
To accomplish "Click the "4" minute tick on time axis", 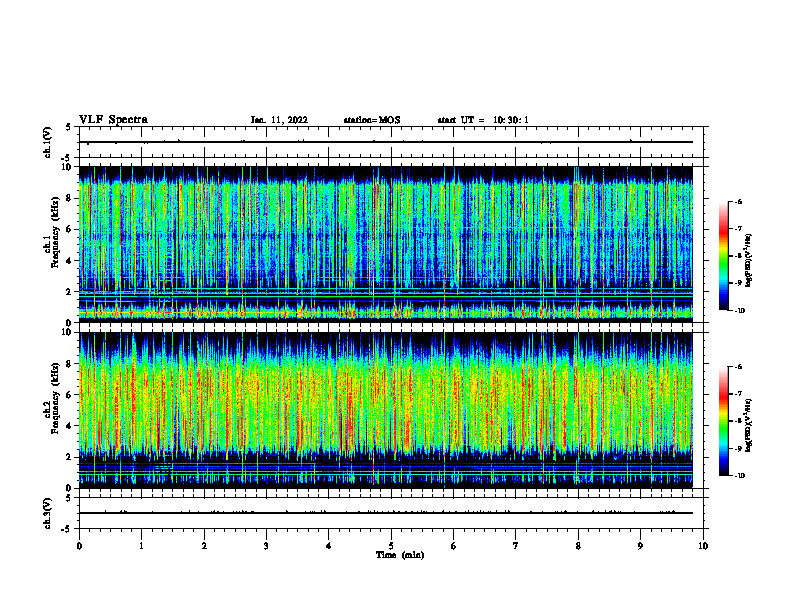I will [329, 546].
